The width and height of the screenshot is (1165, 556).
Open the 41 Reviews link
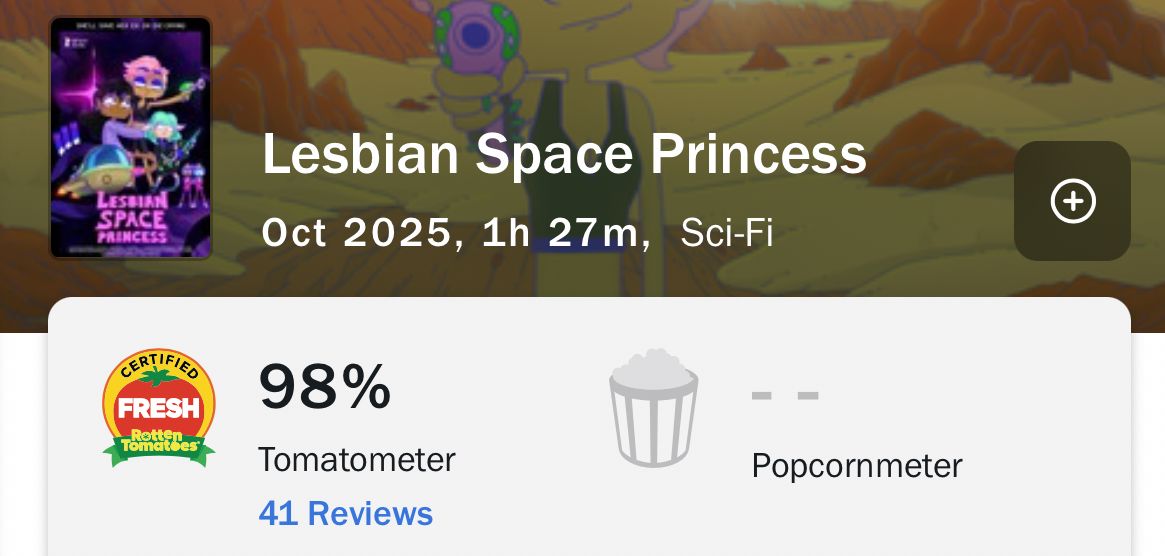pyautogui.click(x=345, y=513)
